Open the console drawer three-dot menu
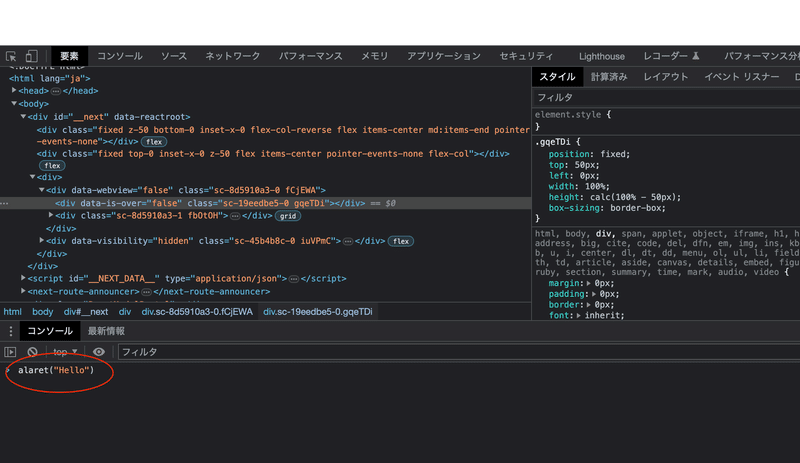The width and height of the screenshot is (800, 463). 10,331
